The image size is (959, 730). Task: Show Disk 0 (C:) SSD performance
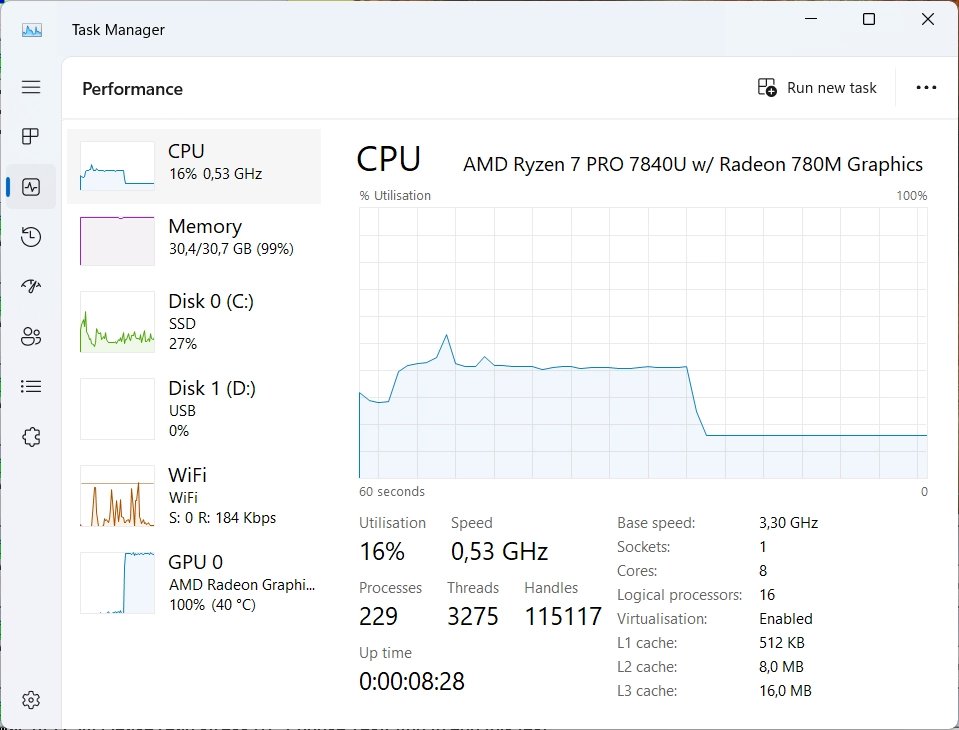(194, 322)
